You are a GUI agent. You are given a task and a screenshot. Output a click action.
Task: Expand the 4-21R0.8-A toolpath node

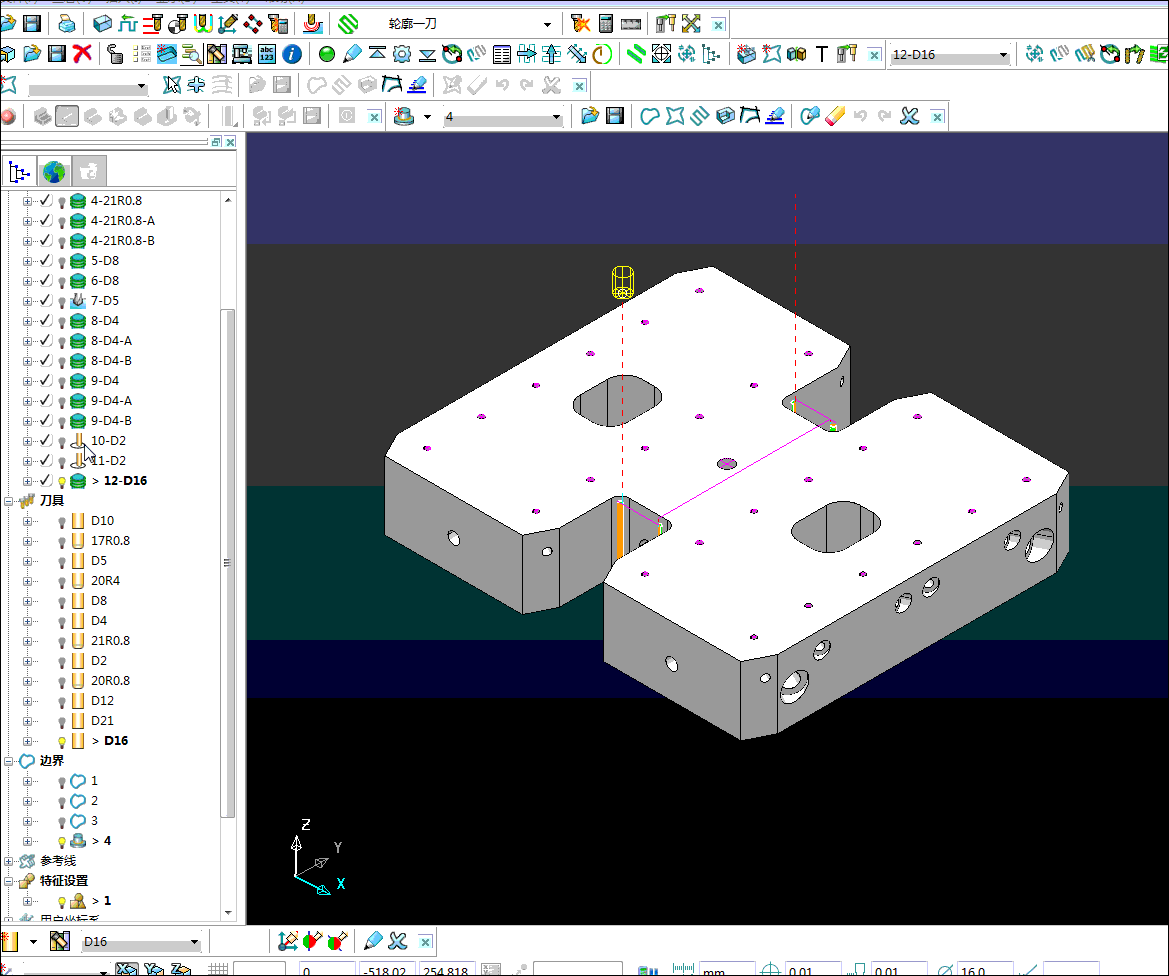click(x=27, y=221)
